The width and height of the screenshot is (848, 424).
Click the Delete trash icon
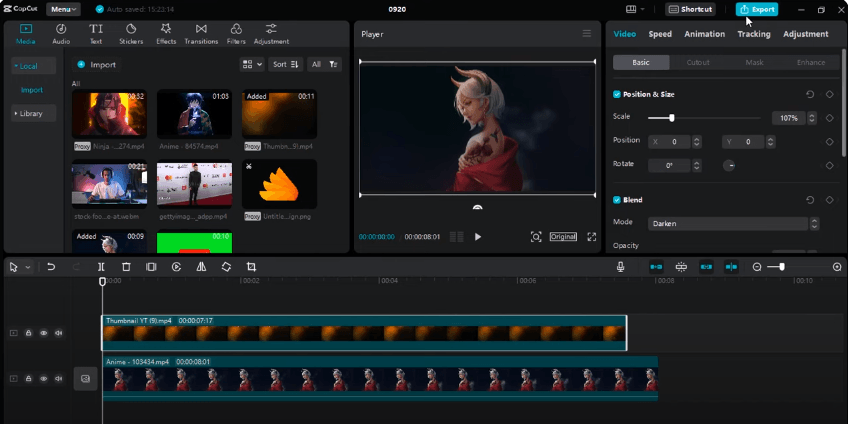coord(126,267)
